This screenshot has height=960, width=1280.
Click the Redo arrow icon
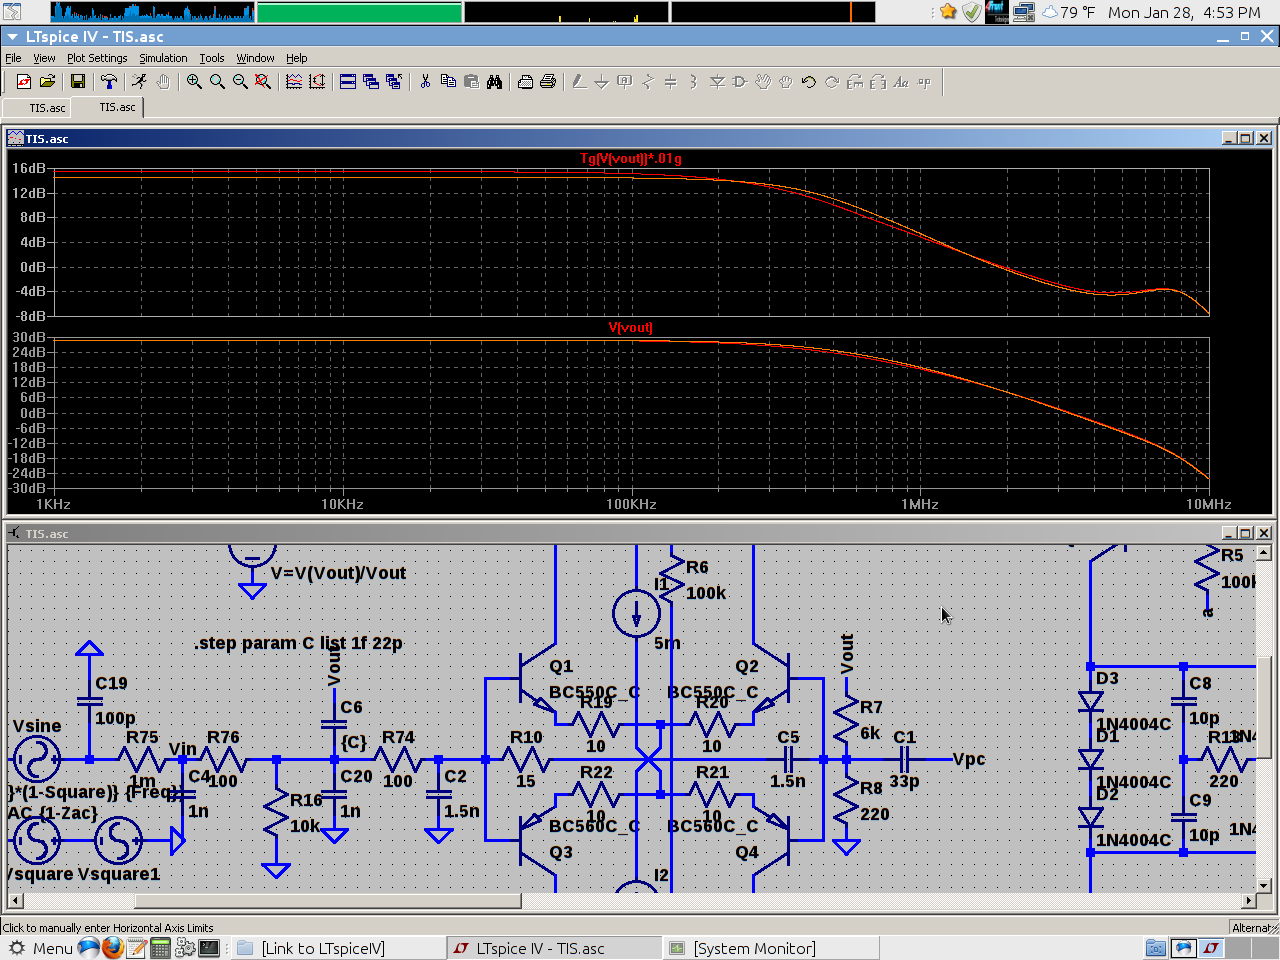(832, 82)
